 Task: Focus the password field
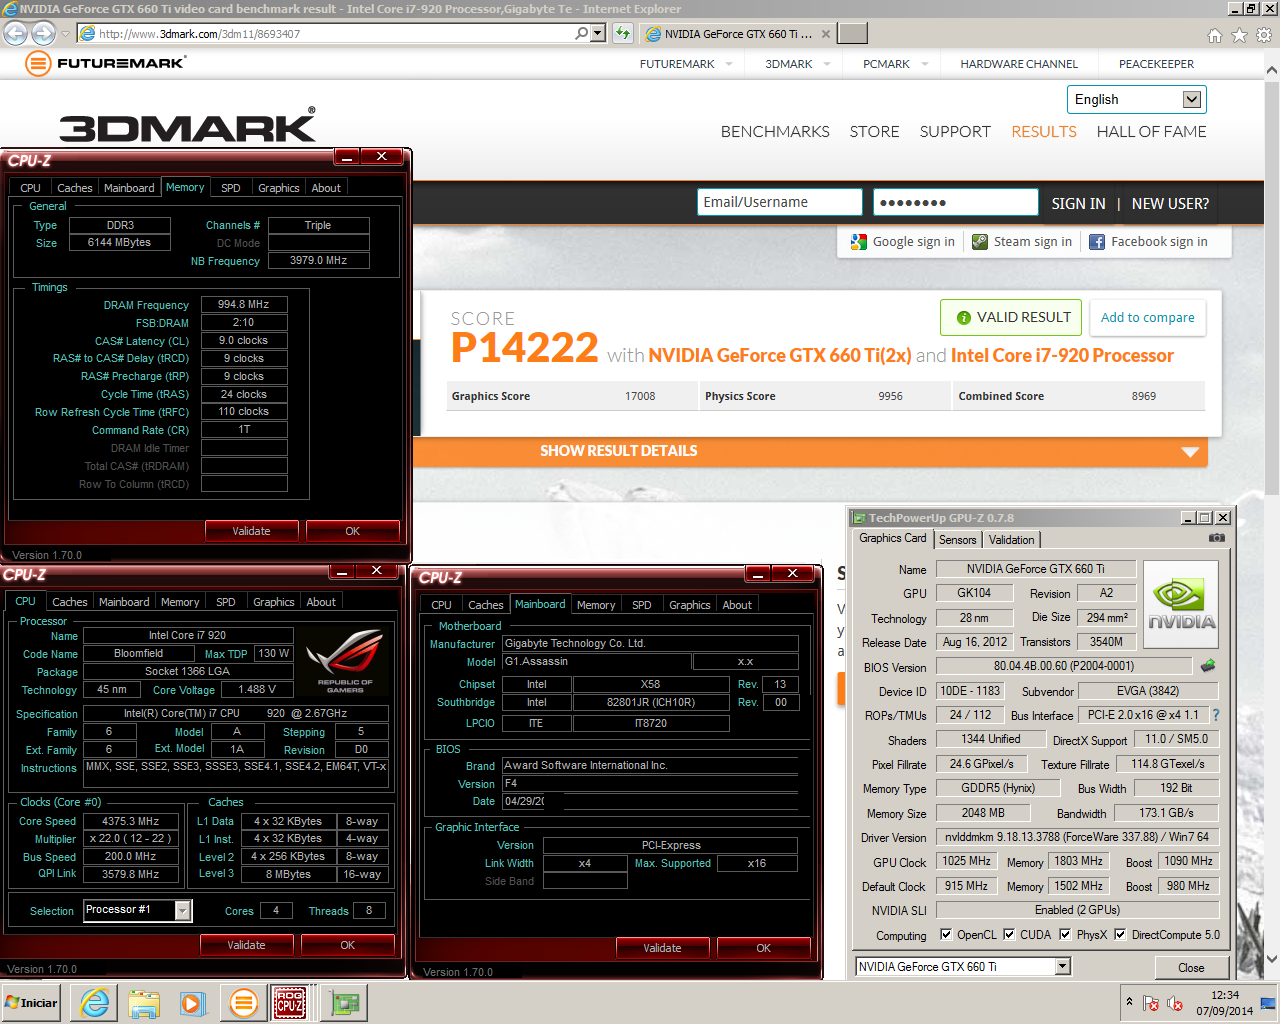956,202
